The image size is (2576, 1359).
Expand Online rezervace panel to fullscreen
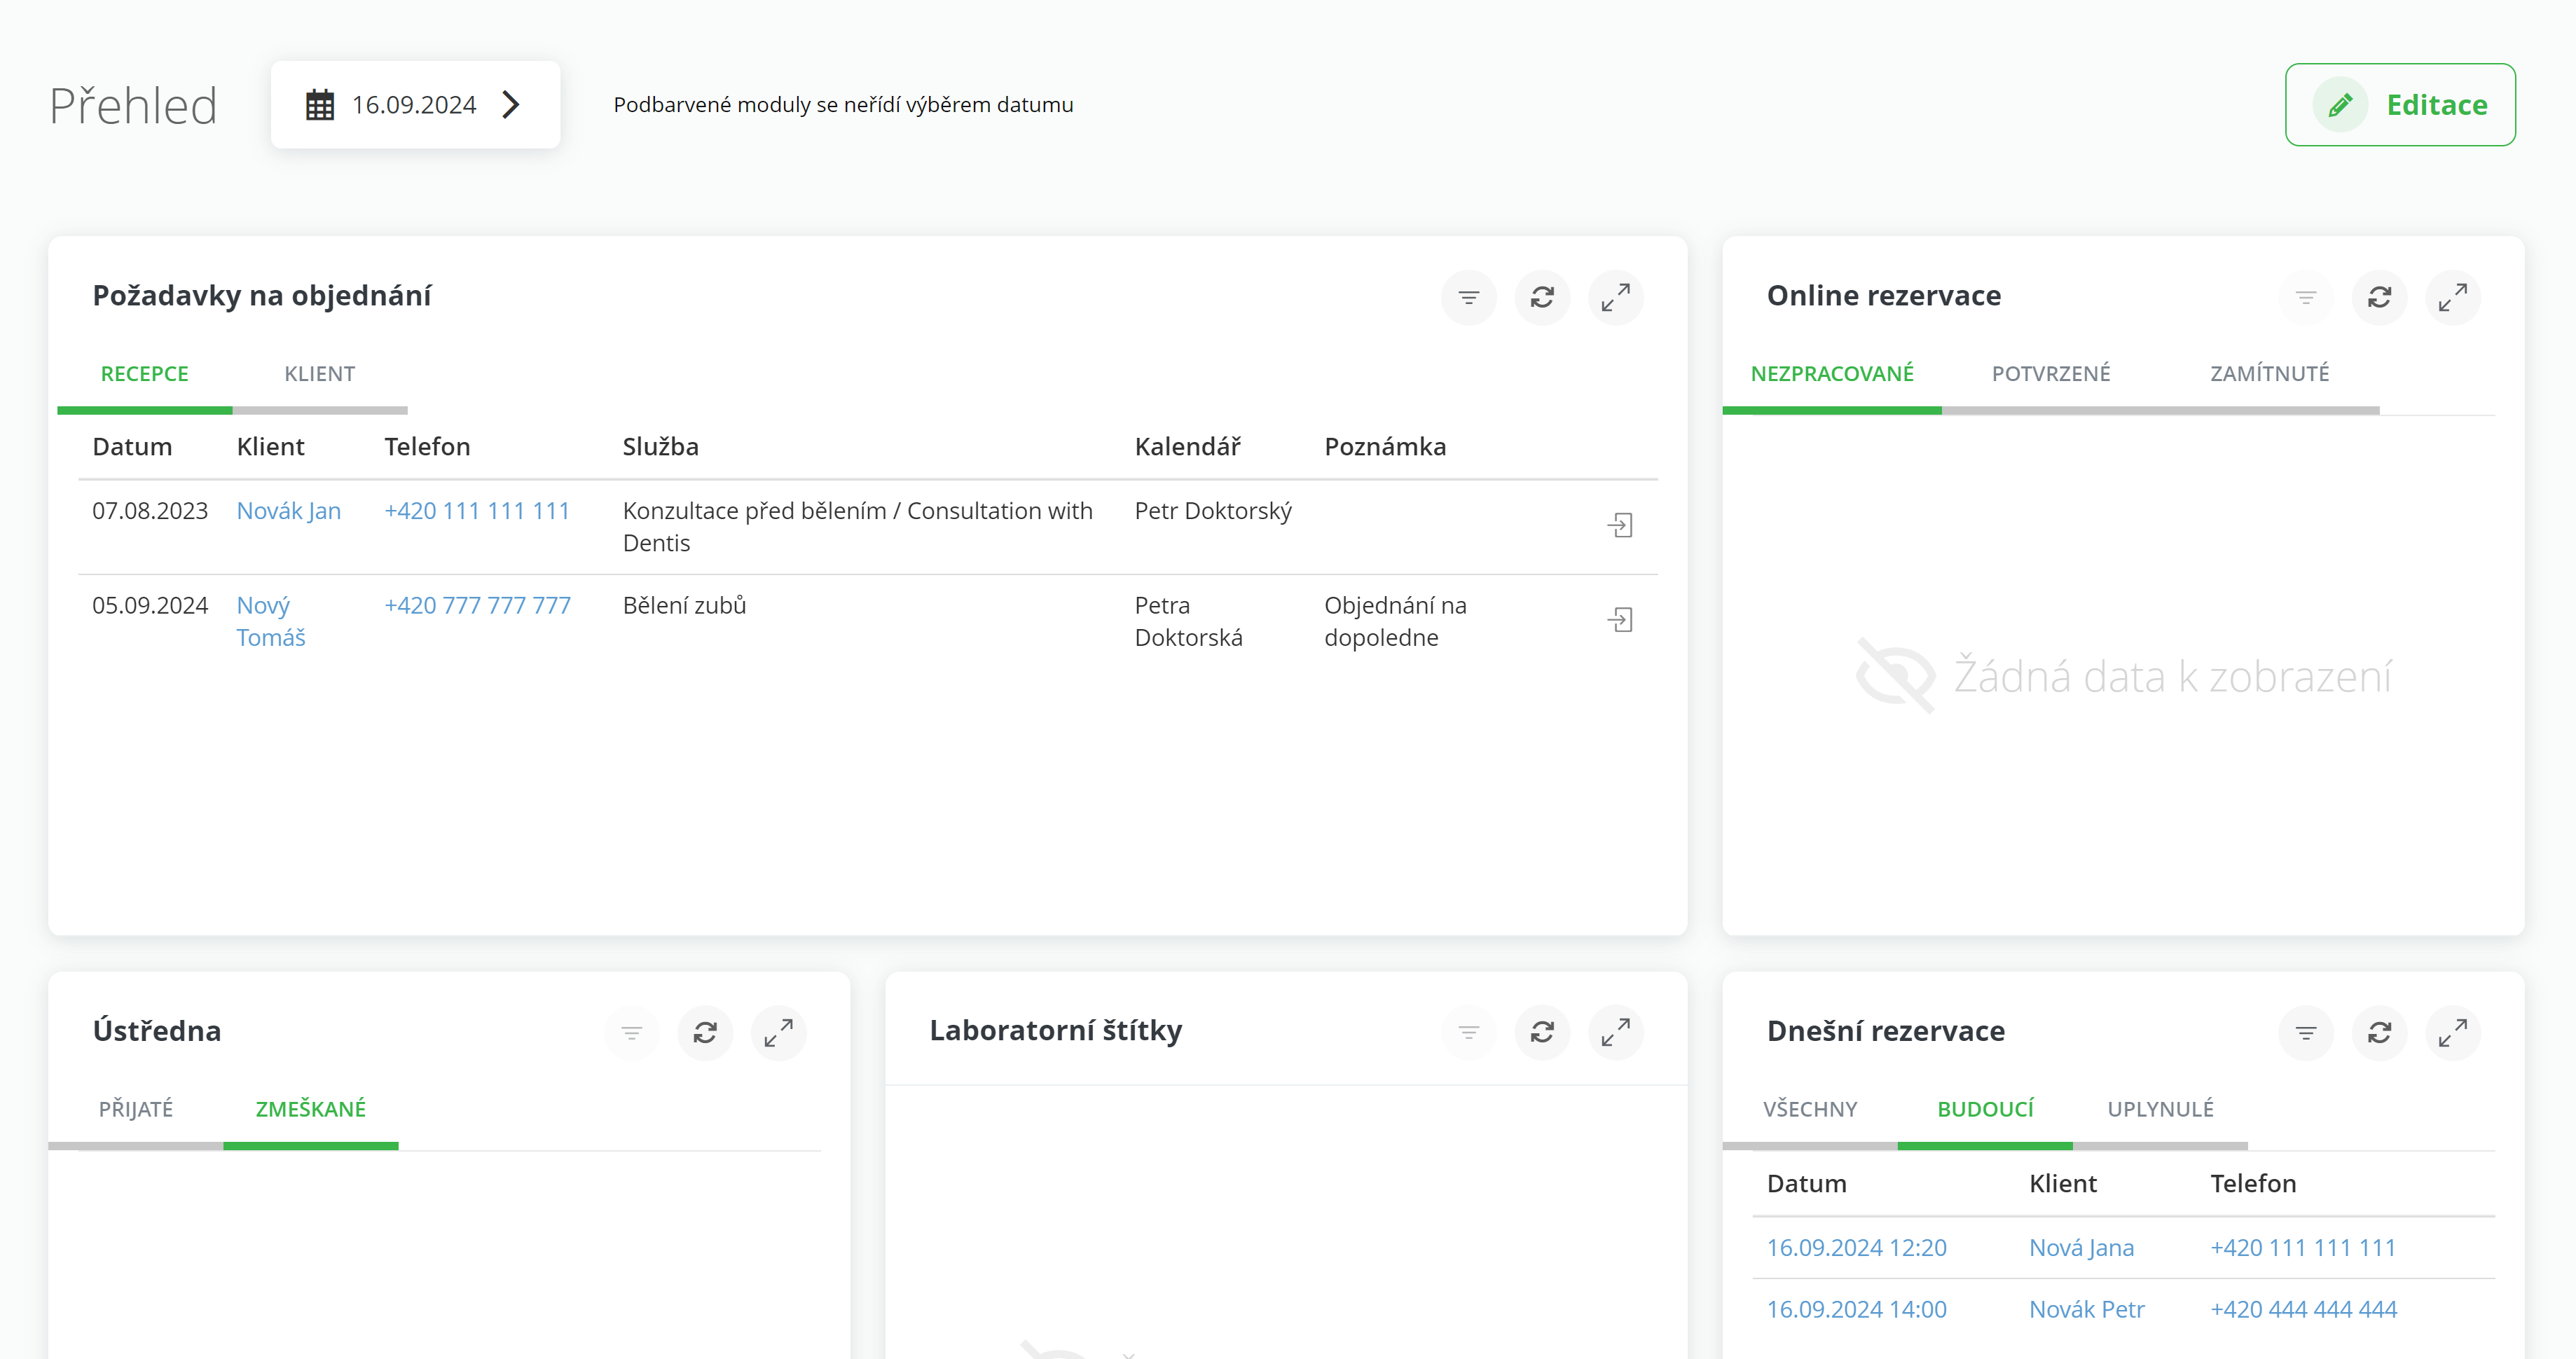coord(2452,297)
